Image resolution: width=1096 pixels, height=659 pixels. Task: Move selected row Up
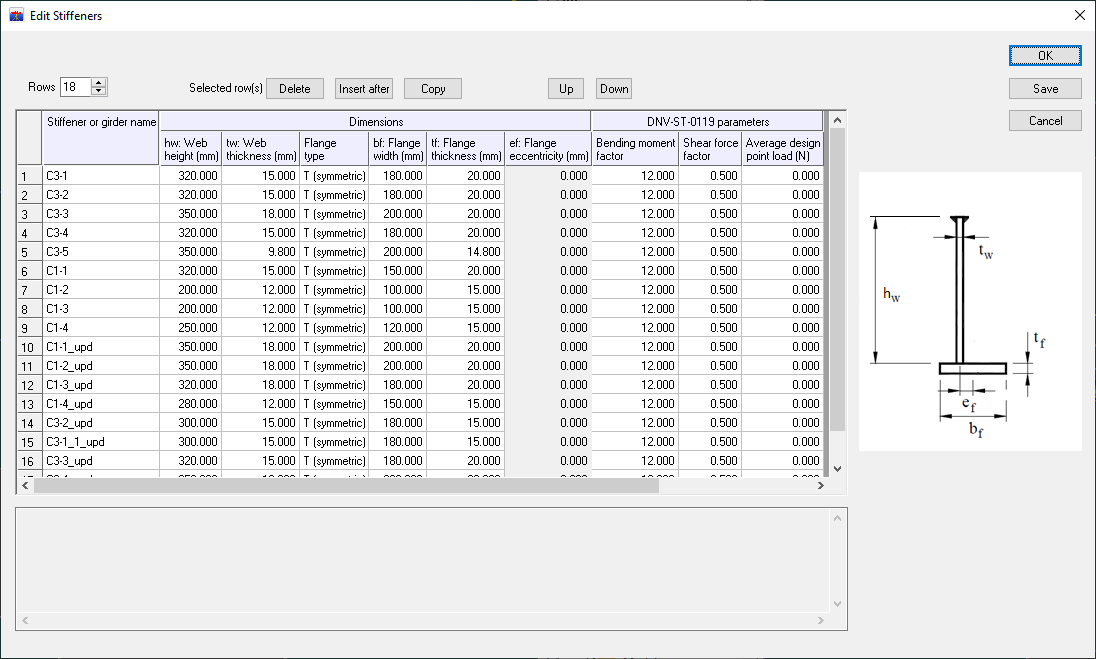[x=566, y=89]
